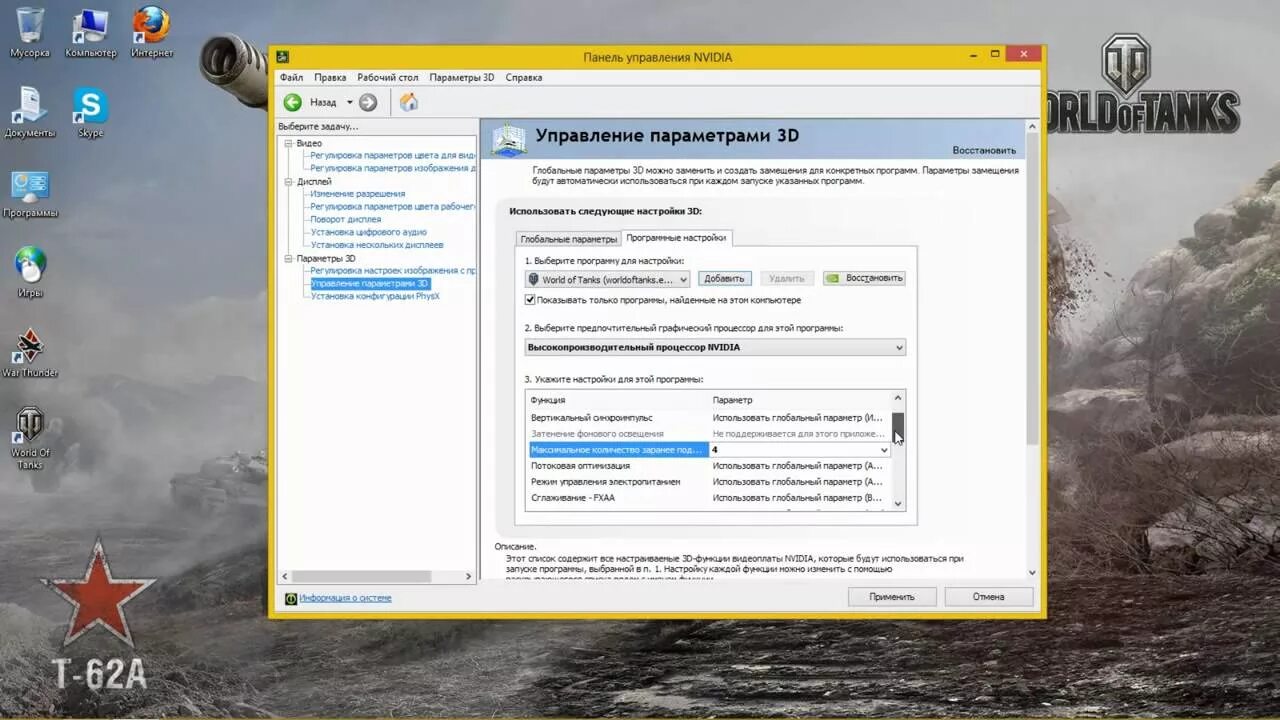Select Управление параметрами 3D tree item
1280x720 pixels.
(369, 283)
